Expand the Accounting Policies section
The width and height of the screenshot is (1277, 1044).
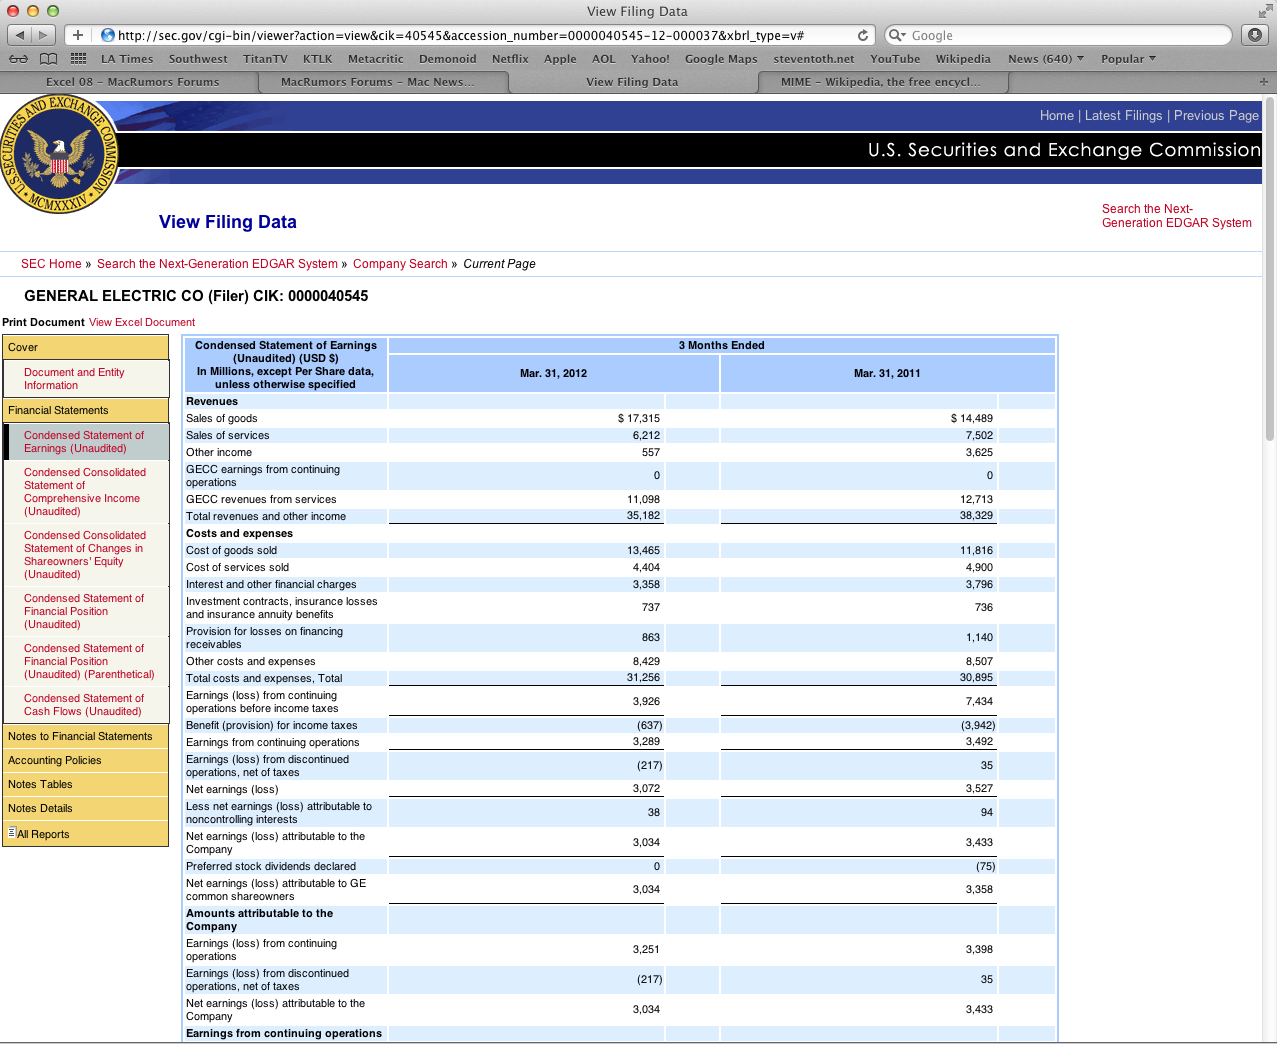pyautogui.click(x=86, y=760)
